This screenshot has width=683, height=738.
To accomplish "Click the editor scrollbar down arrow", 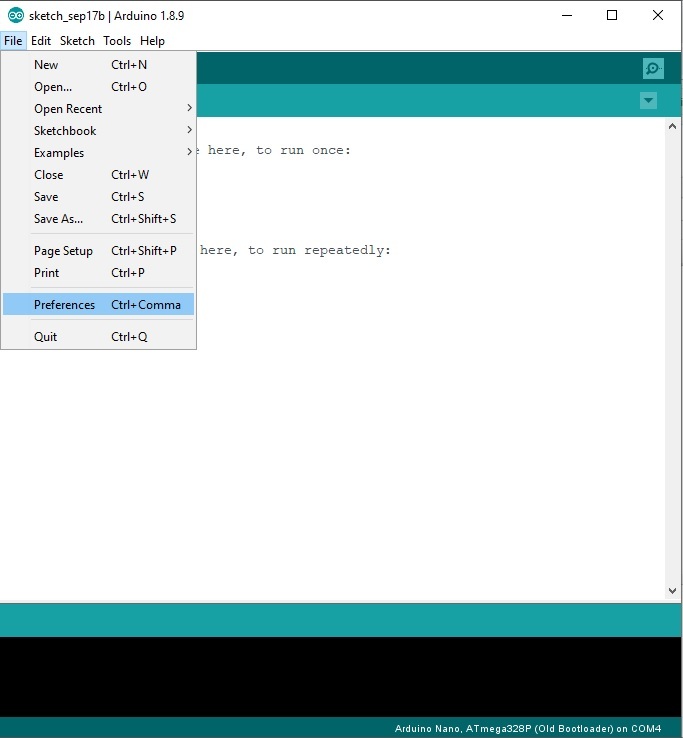I will coord(672,591).
